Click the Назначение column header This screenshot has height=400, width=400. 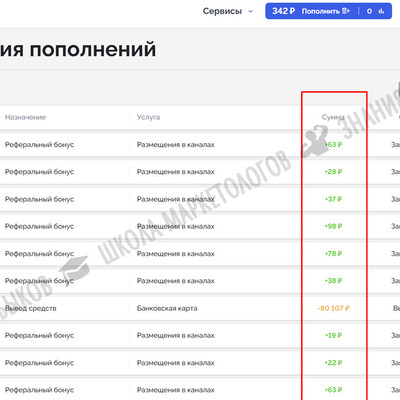25,117
